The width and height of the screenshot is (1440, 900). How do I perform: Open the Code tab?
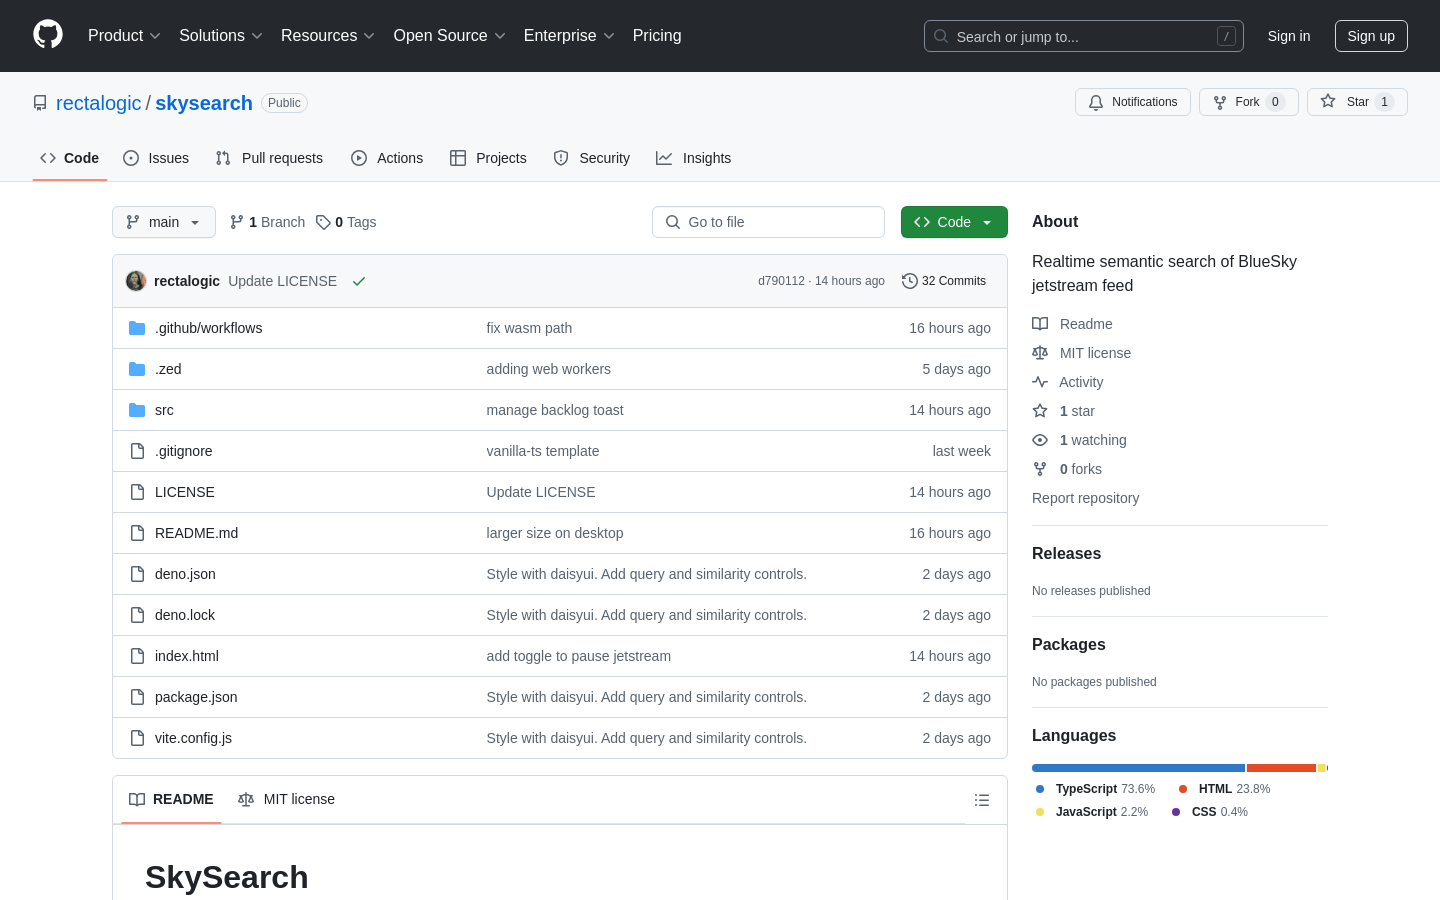tap(69, 158)
